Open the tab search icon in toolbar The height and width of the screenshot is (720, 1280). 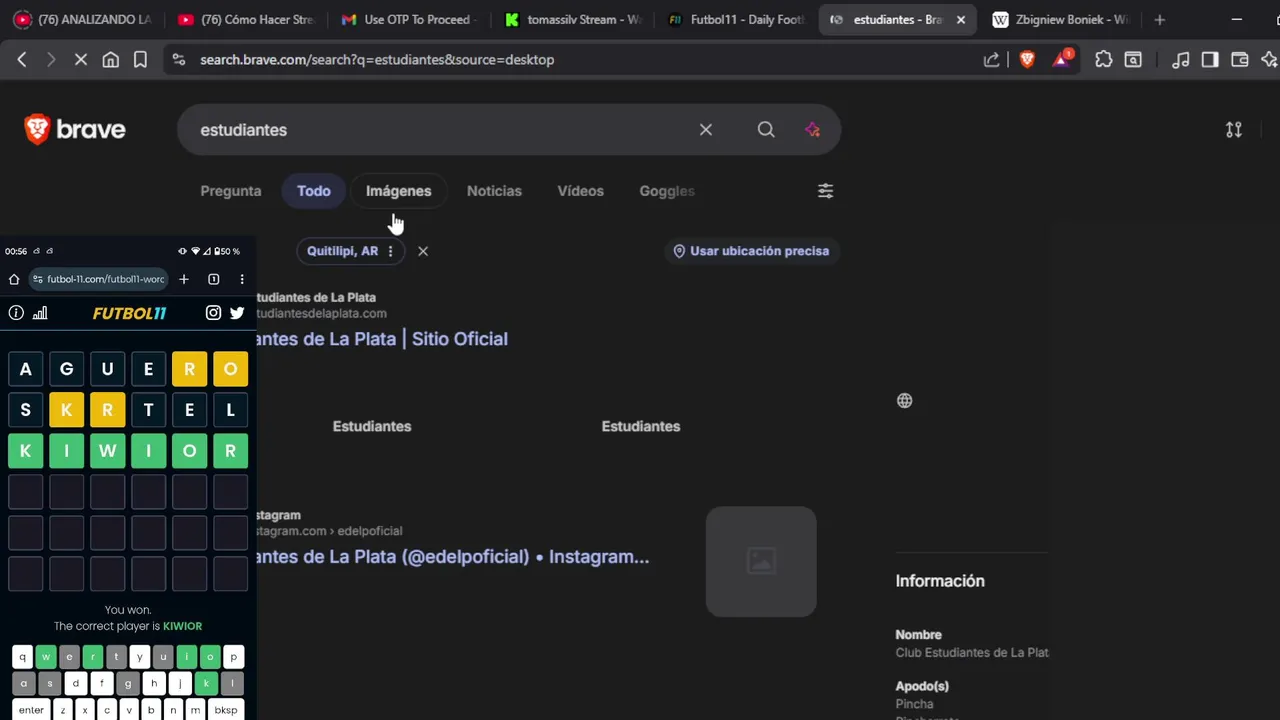point(1133,60)
